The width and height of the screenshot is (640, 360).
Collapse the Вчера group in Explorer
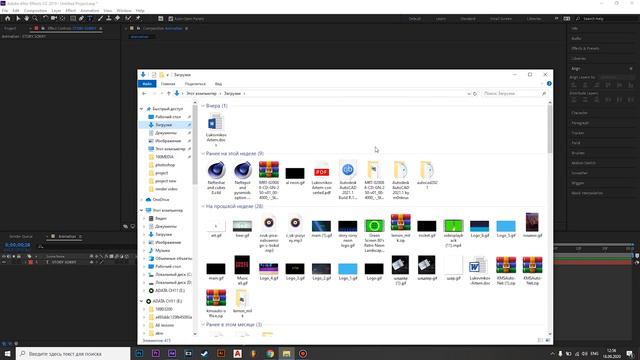coord(203,106)
